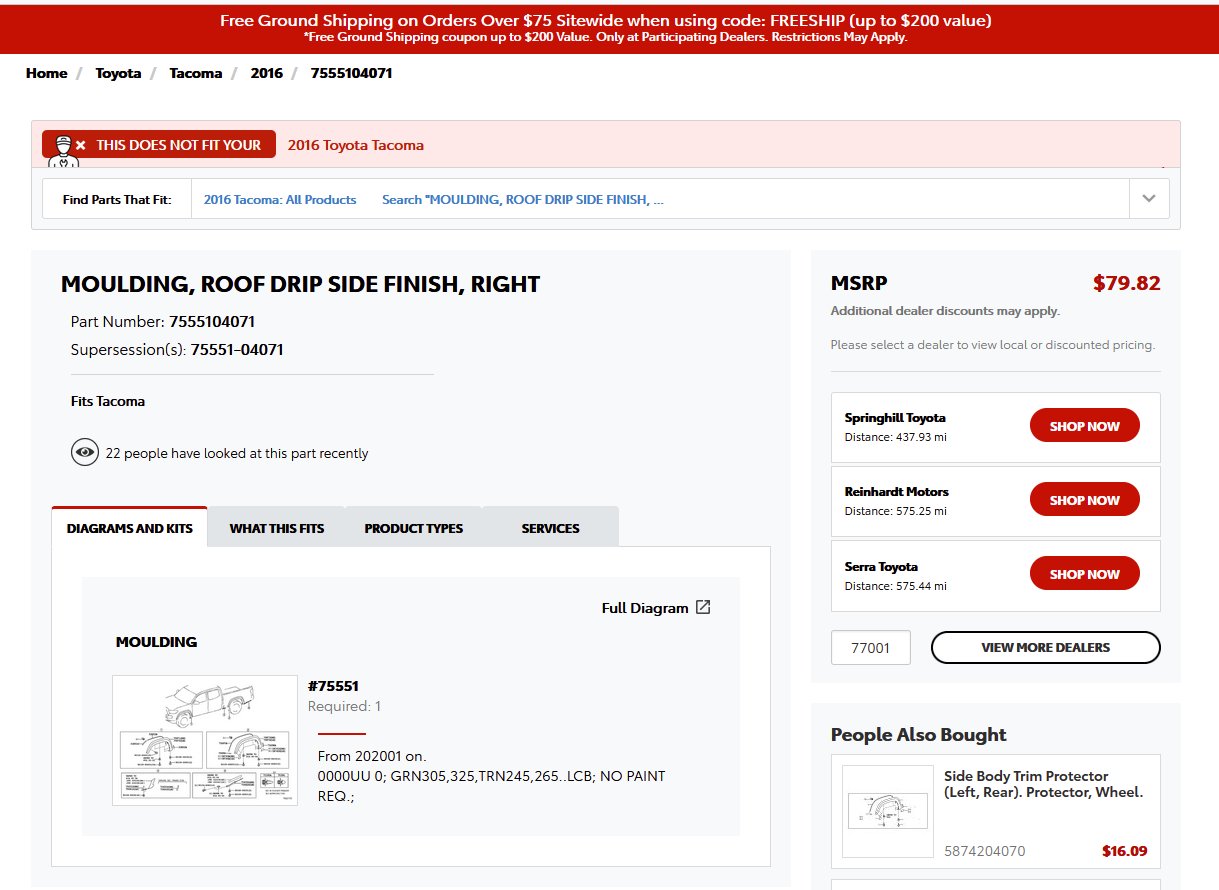Click 2016 Tacoma: All Products link
Screen dimensions: 1219x890
[x=280, y=199]
